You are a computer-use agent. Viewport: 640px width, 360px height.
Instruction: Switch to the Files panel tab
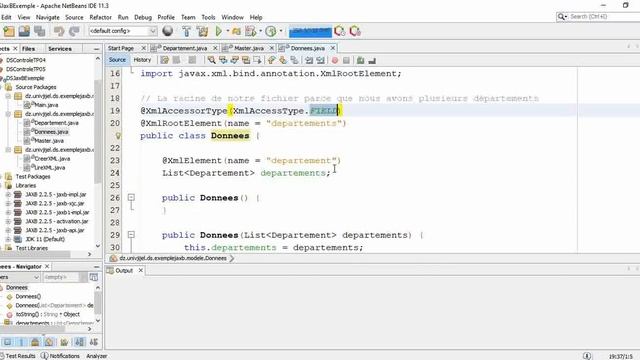(28, 49)
